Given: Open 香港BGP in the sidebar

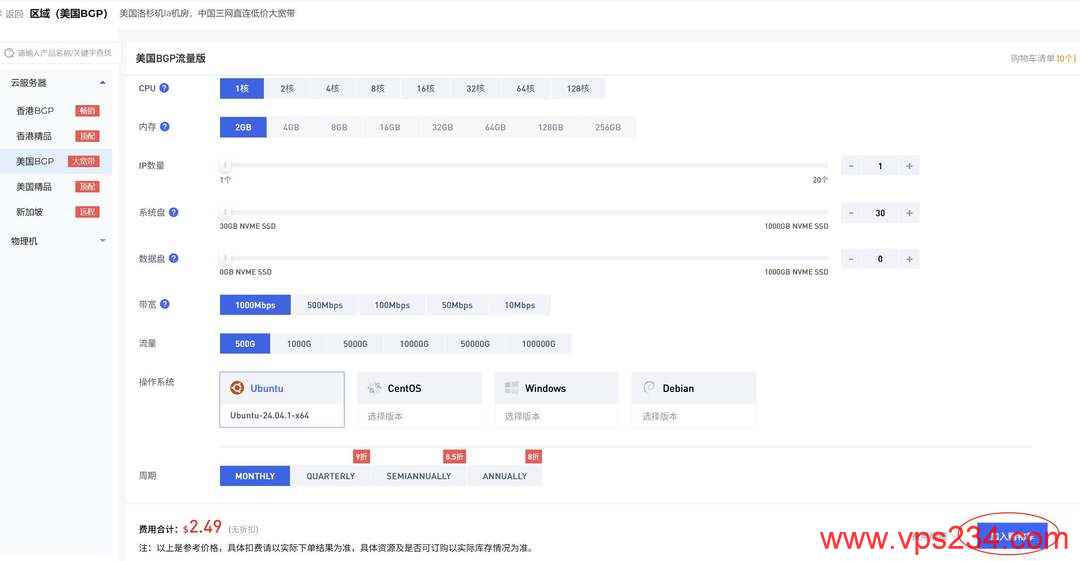Looking at the screenshot, I should pos(35,111).
